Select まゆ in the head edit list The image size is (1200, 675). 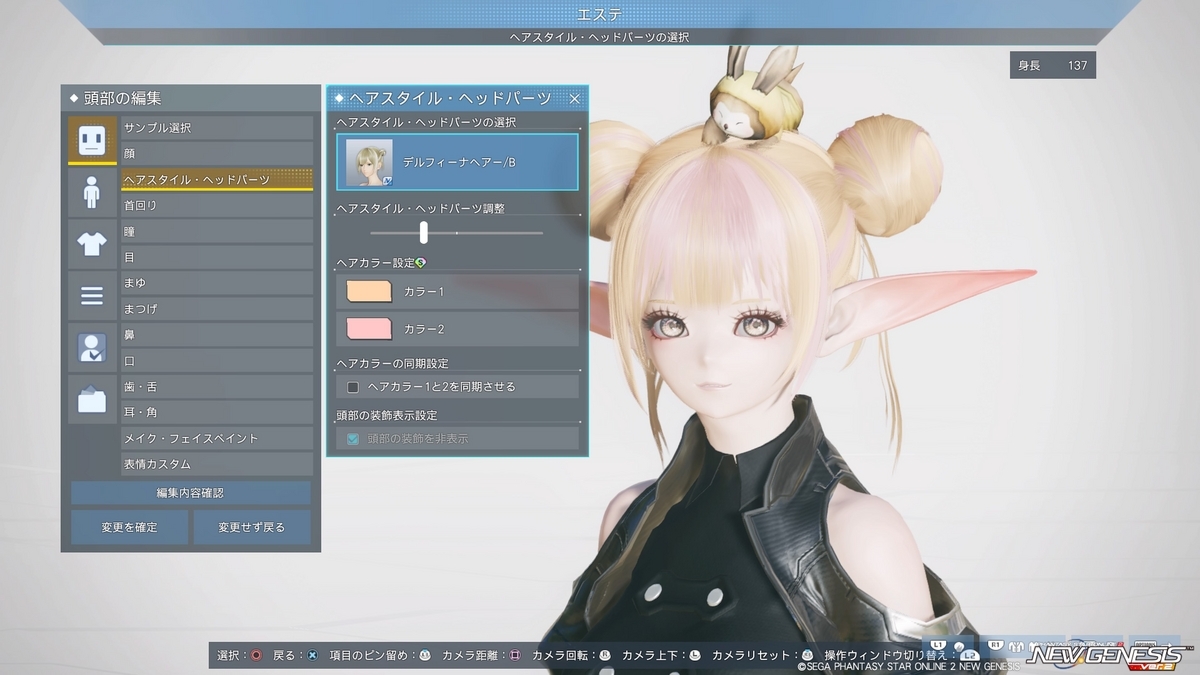[217, 283]
